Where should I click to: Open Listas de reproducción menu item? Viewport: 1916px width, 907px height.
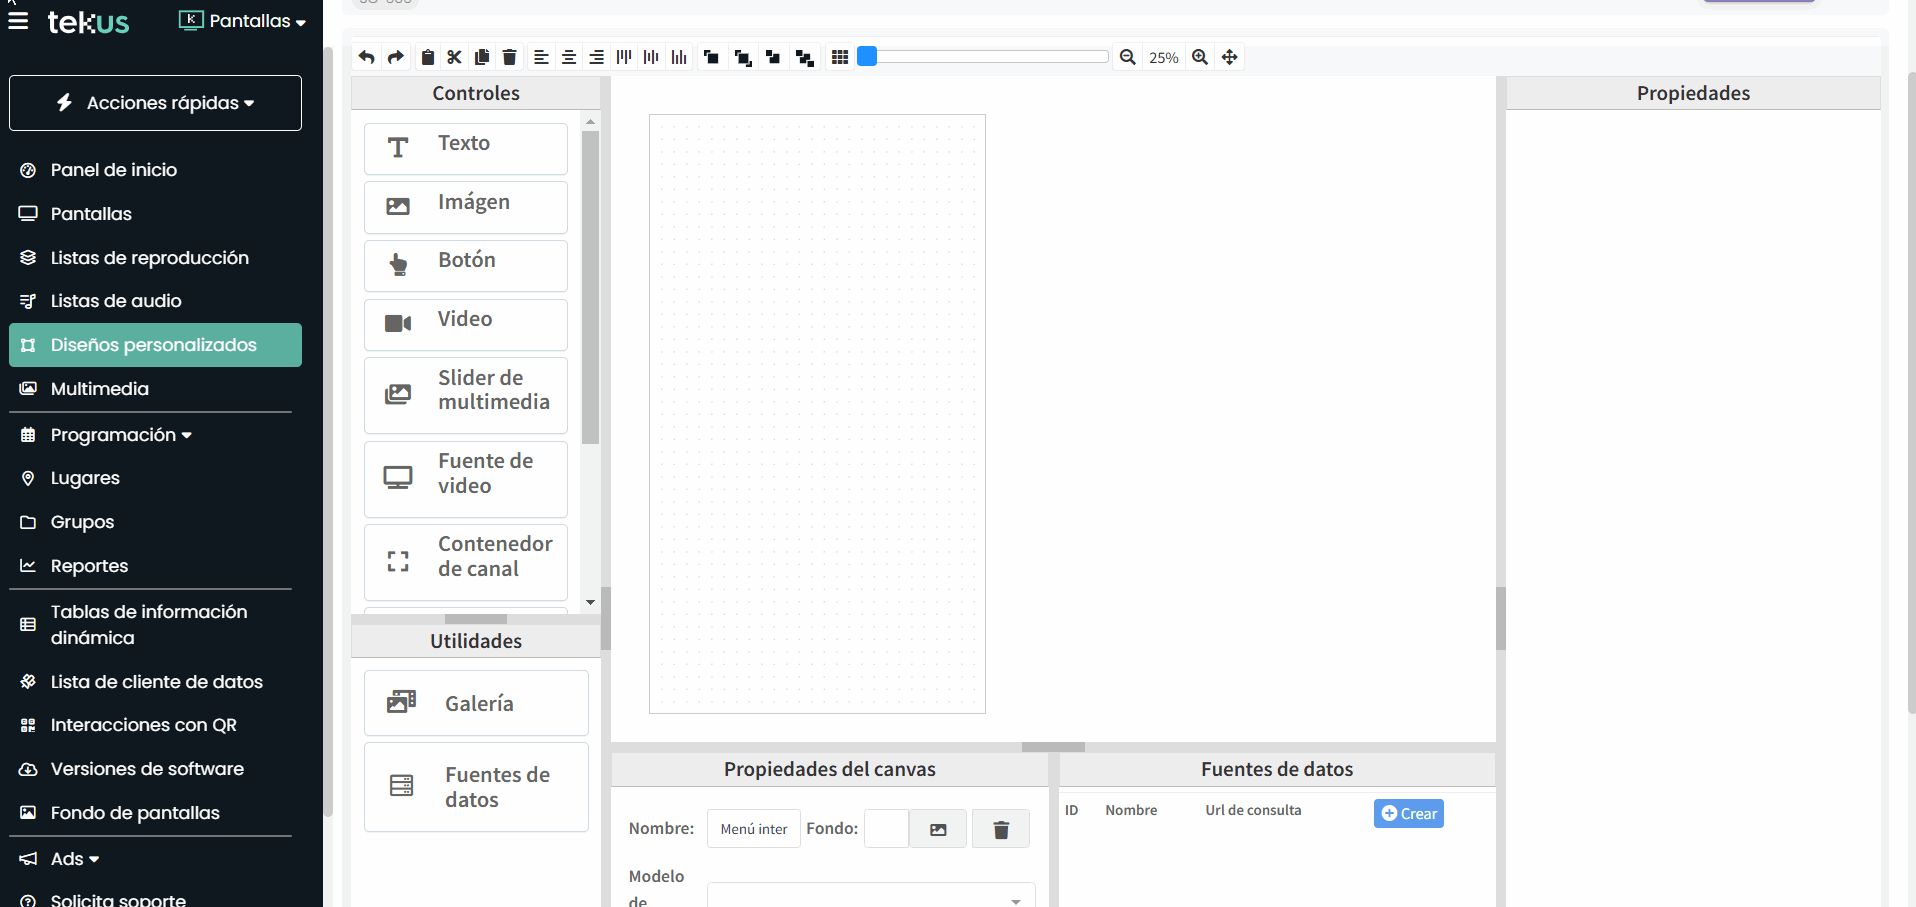click(149, 258)
